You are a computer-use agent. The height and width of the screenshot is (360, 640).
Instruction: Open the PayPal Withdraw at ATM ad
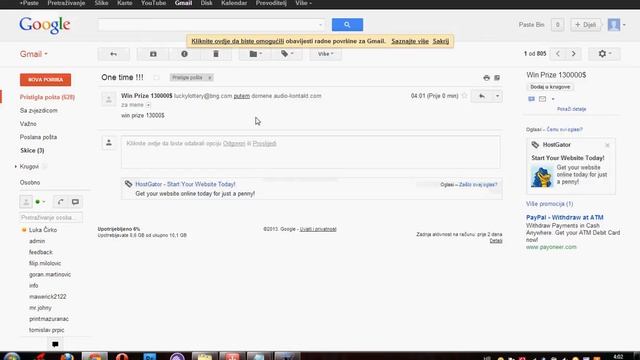click(564, 218)
